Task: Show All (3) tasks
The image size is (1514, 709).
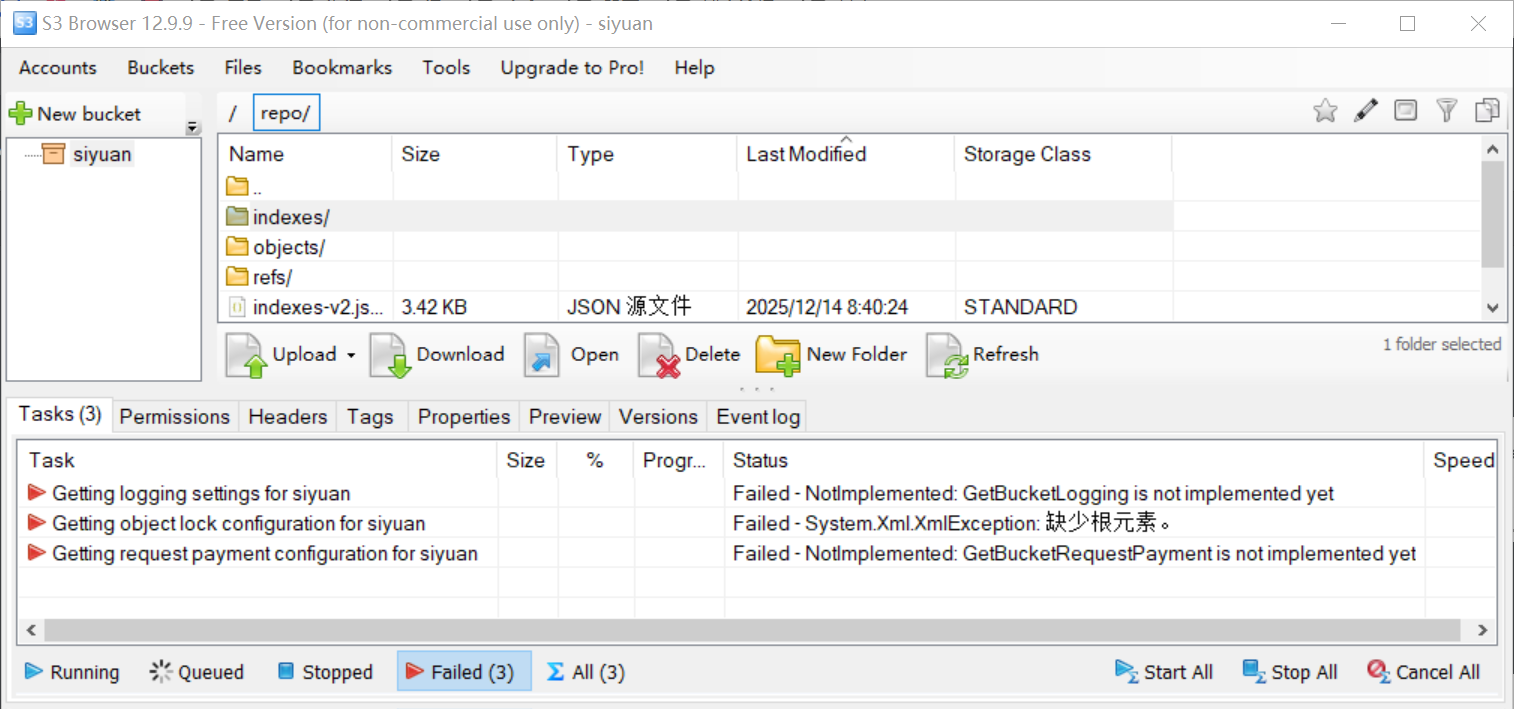Action: click(586, 672)
